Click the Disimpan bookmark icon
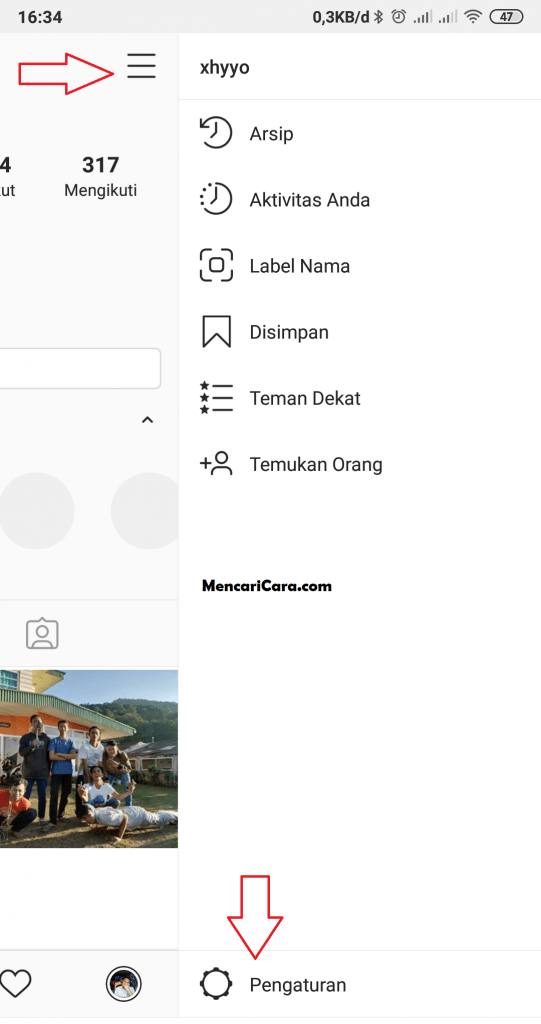 coord(216,332)
